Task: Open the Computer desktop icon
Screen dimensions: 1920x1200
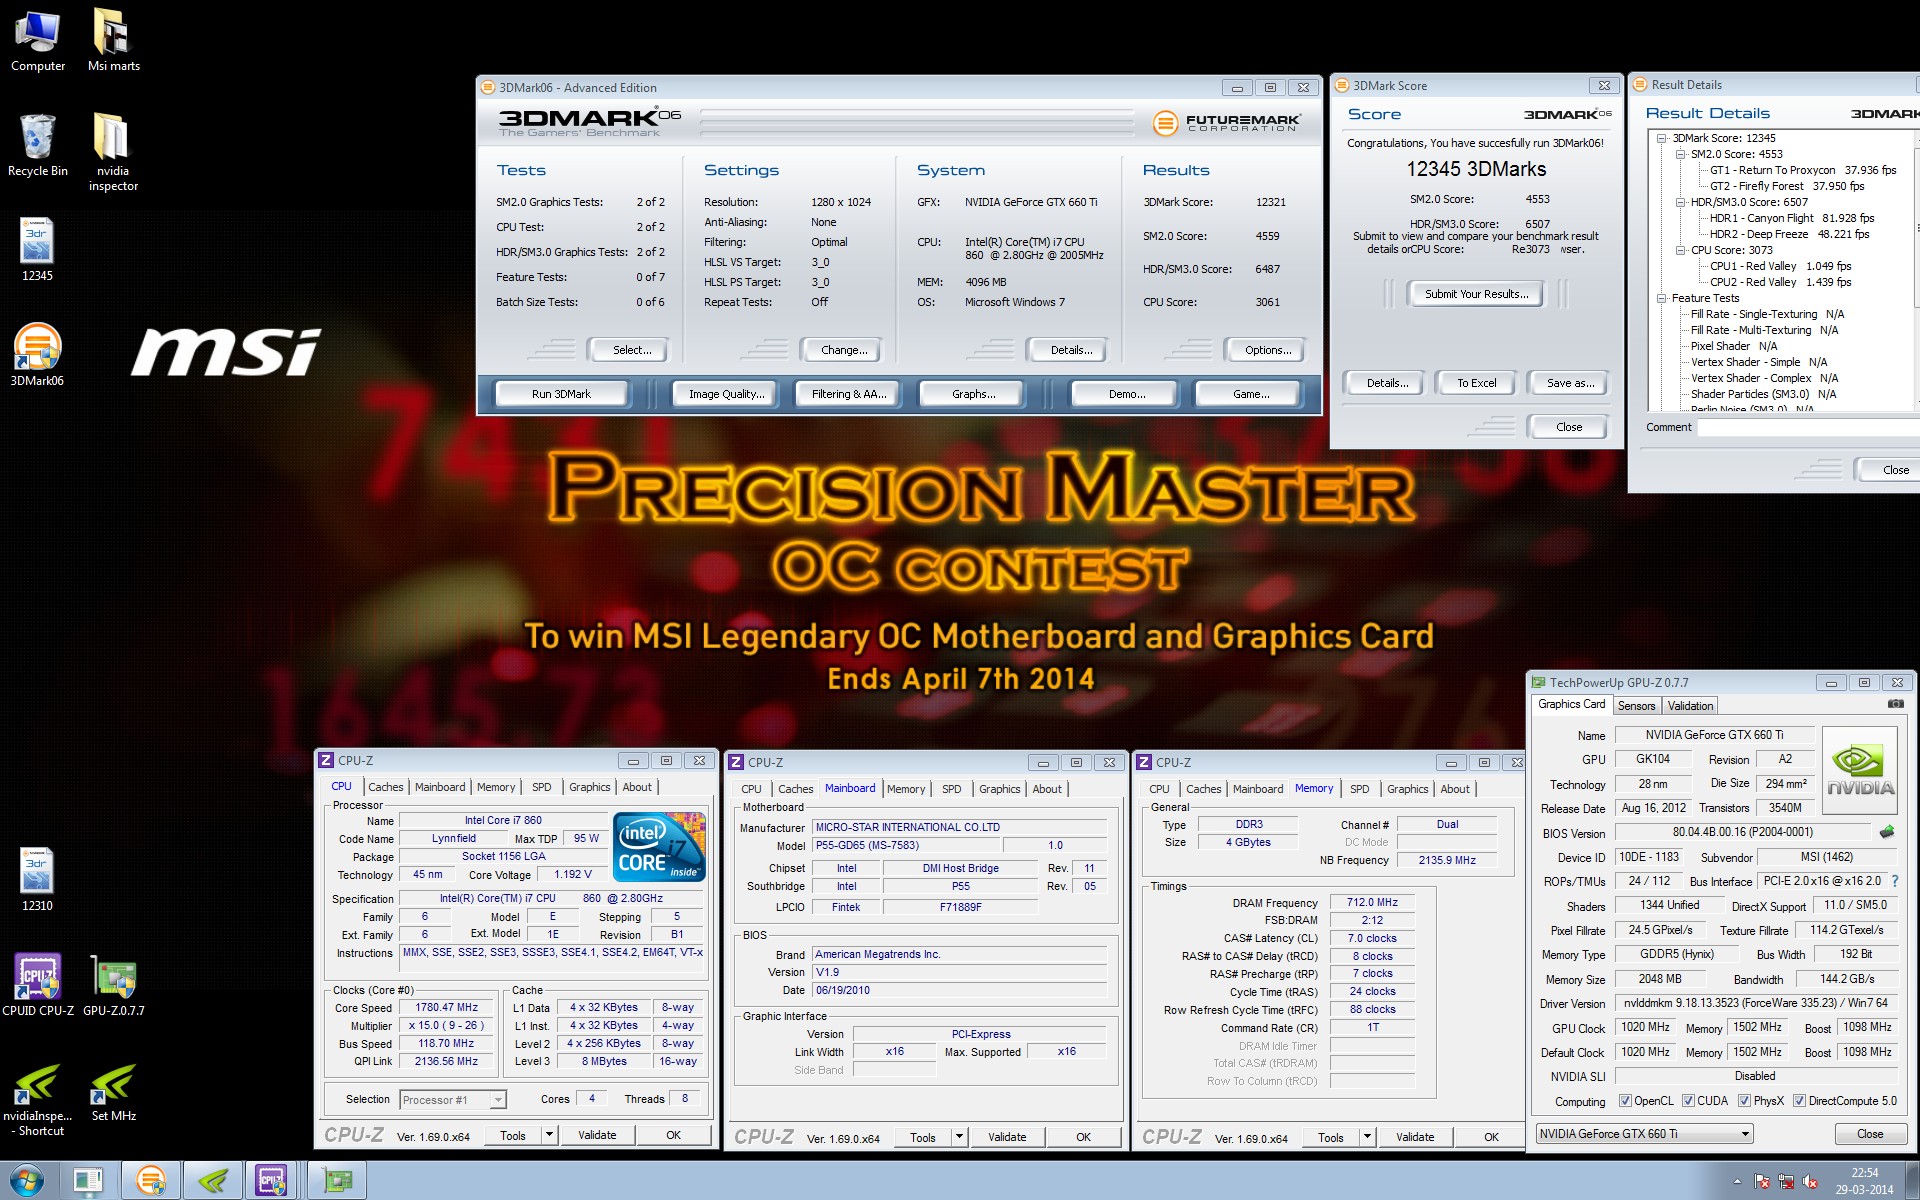Action: pyautogui.click(x=38, y=40)
